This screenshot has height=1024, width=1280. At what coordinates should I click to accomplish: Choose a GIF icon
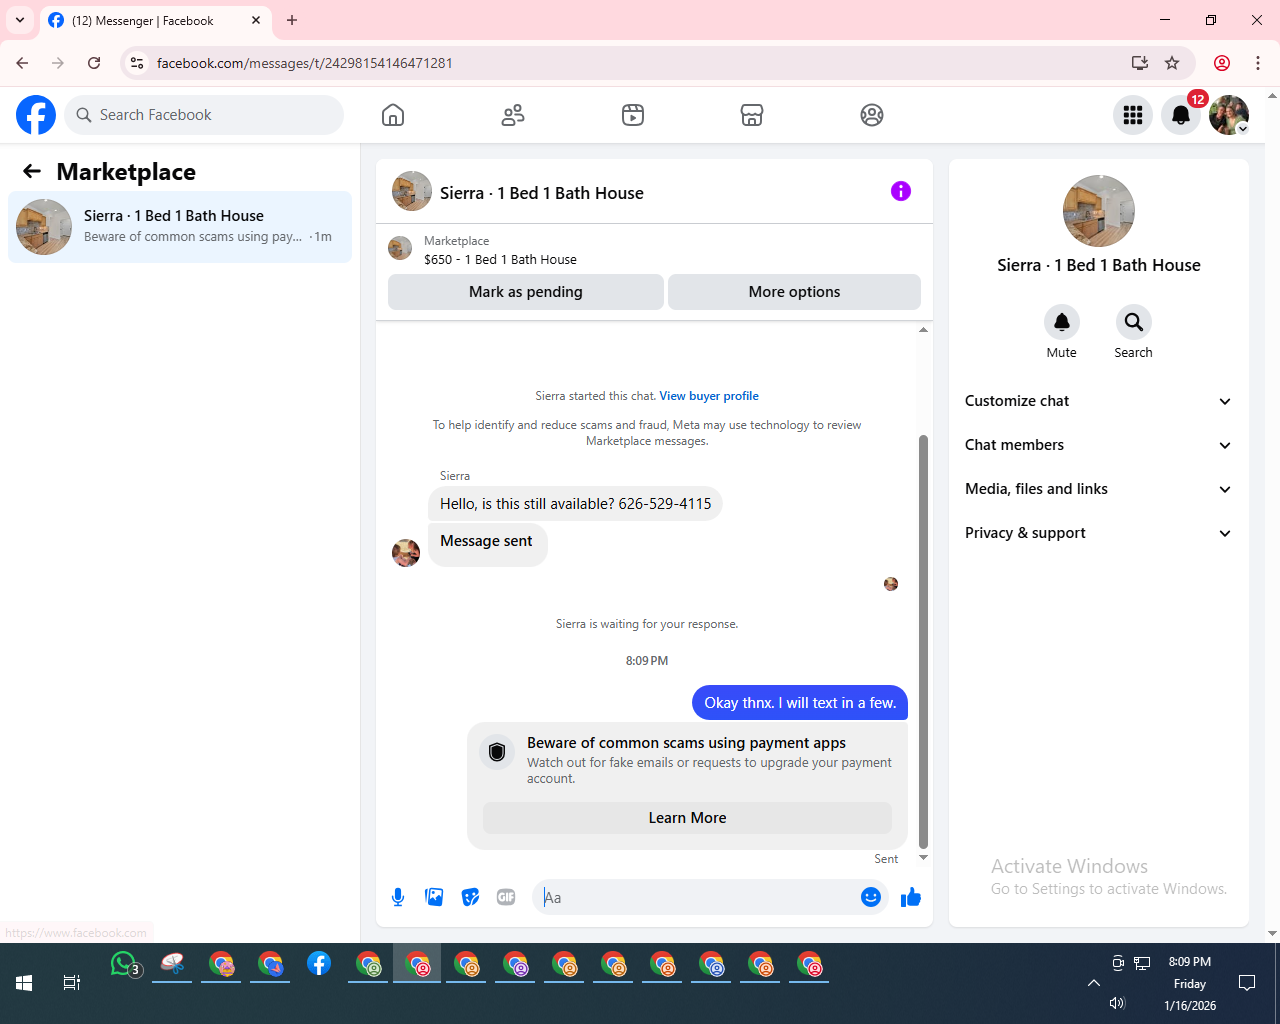[x=506, y=897]
